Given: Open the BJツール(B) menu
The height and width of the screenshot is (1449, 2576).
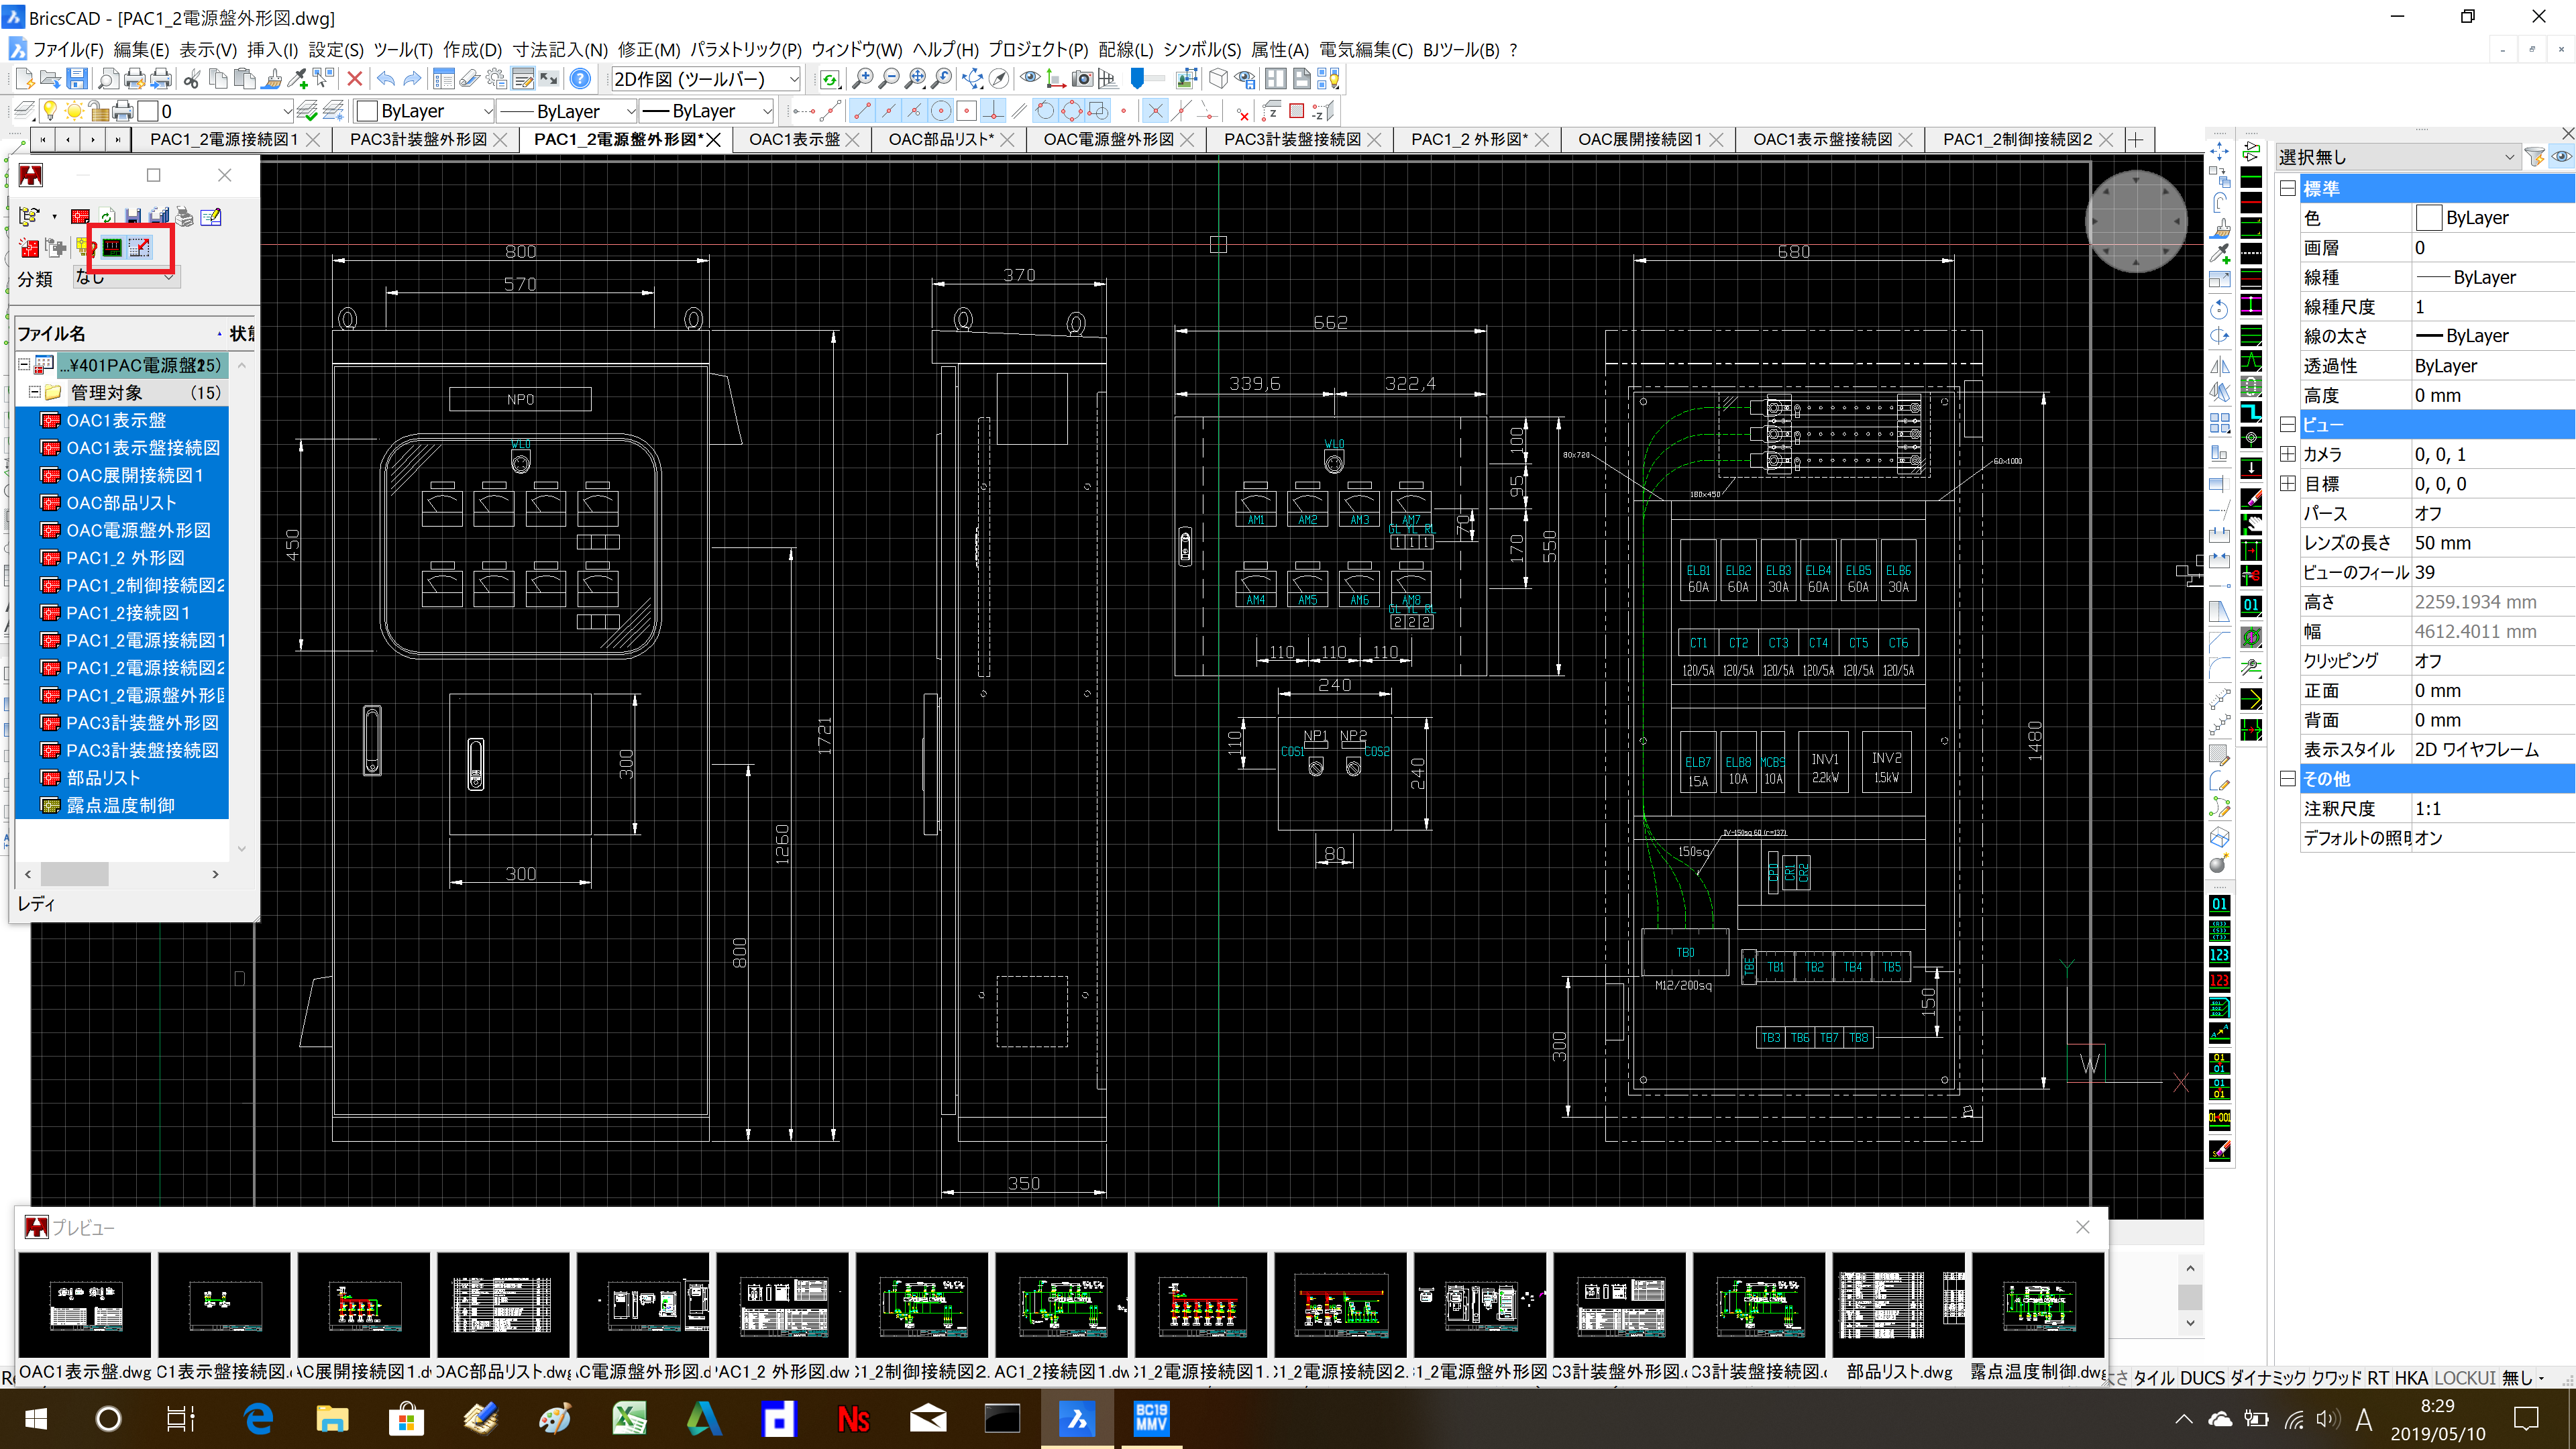Looking at the screenshot, I should 1460,50.
